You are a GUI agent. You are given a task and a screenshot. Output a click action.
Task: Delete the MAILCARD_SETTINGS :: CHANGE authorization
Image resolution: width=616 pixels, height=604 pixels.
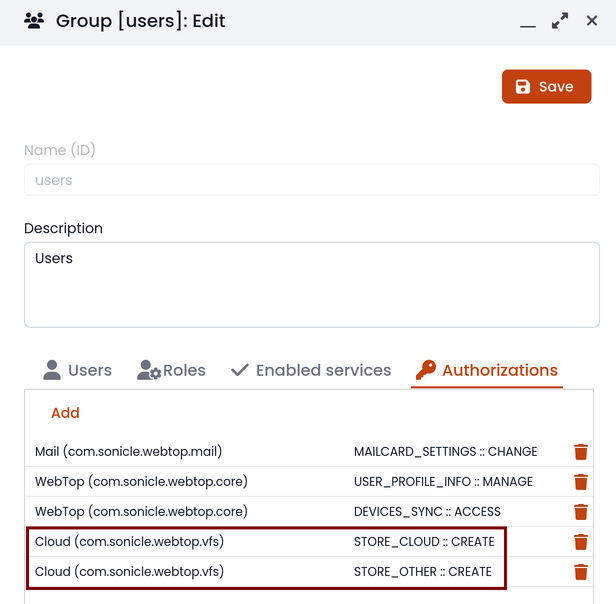[581, 452]
